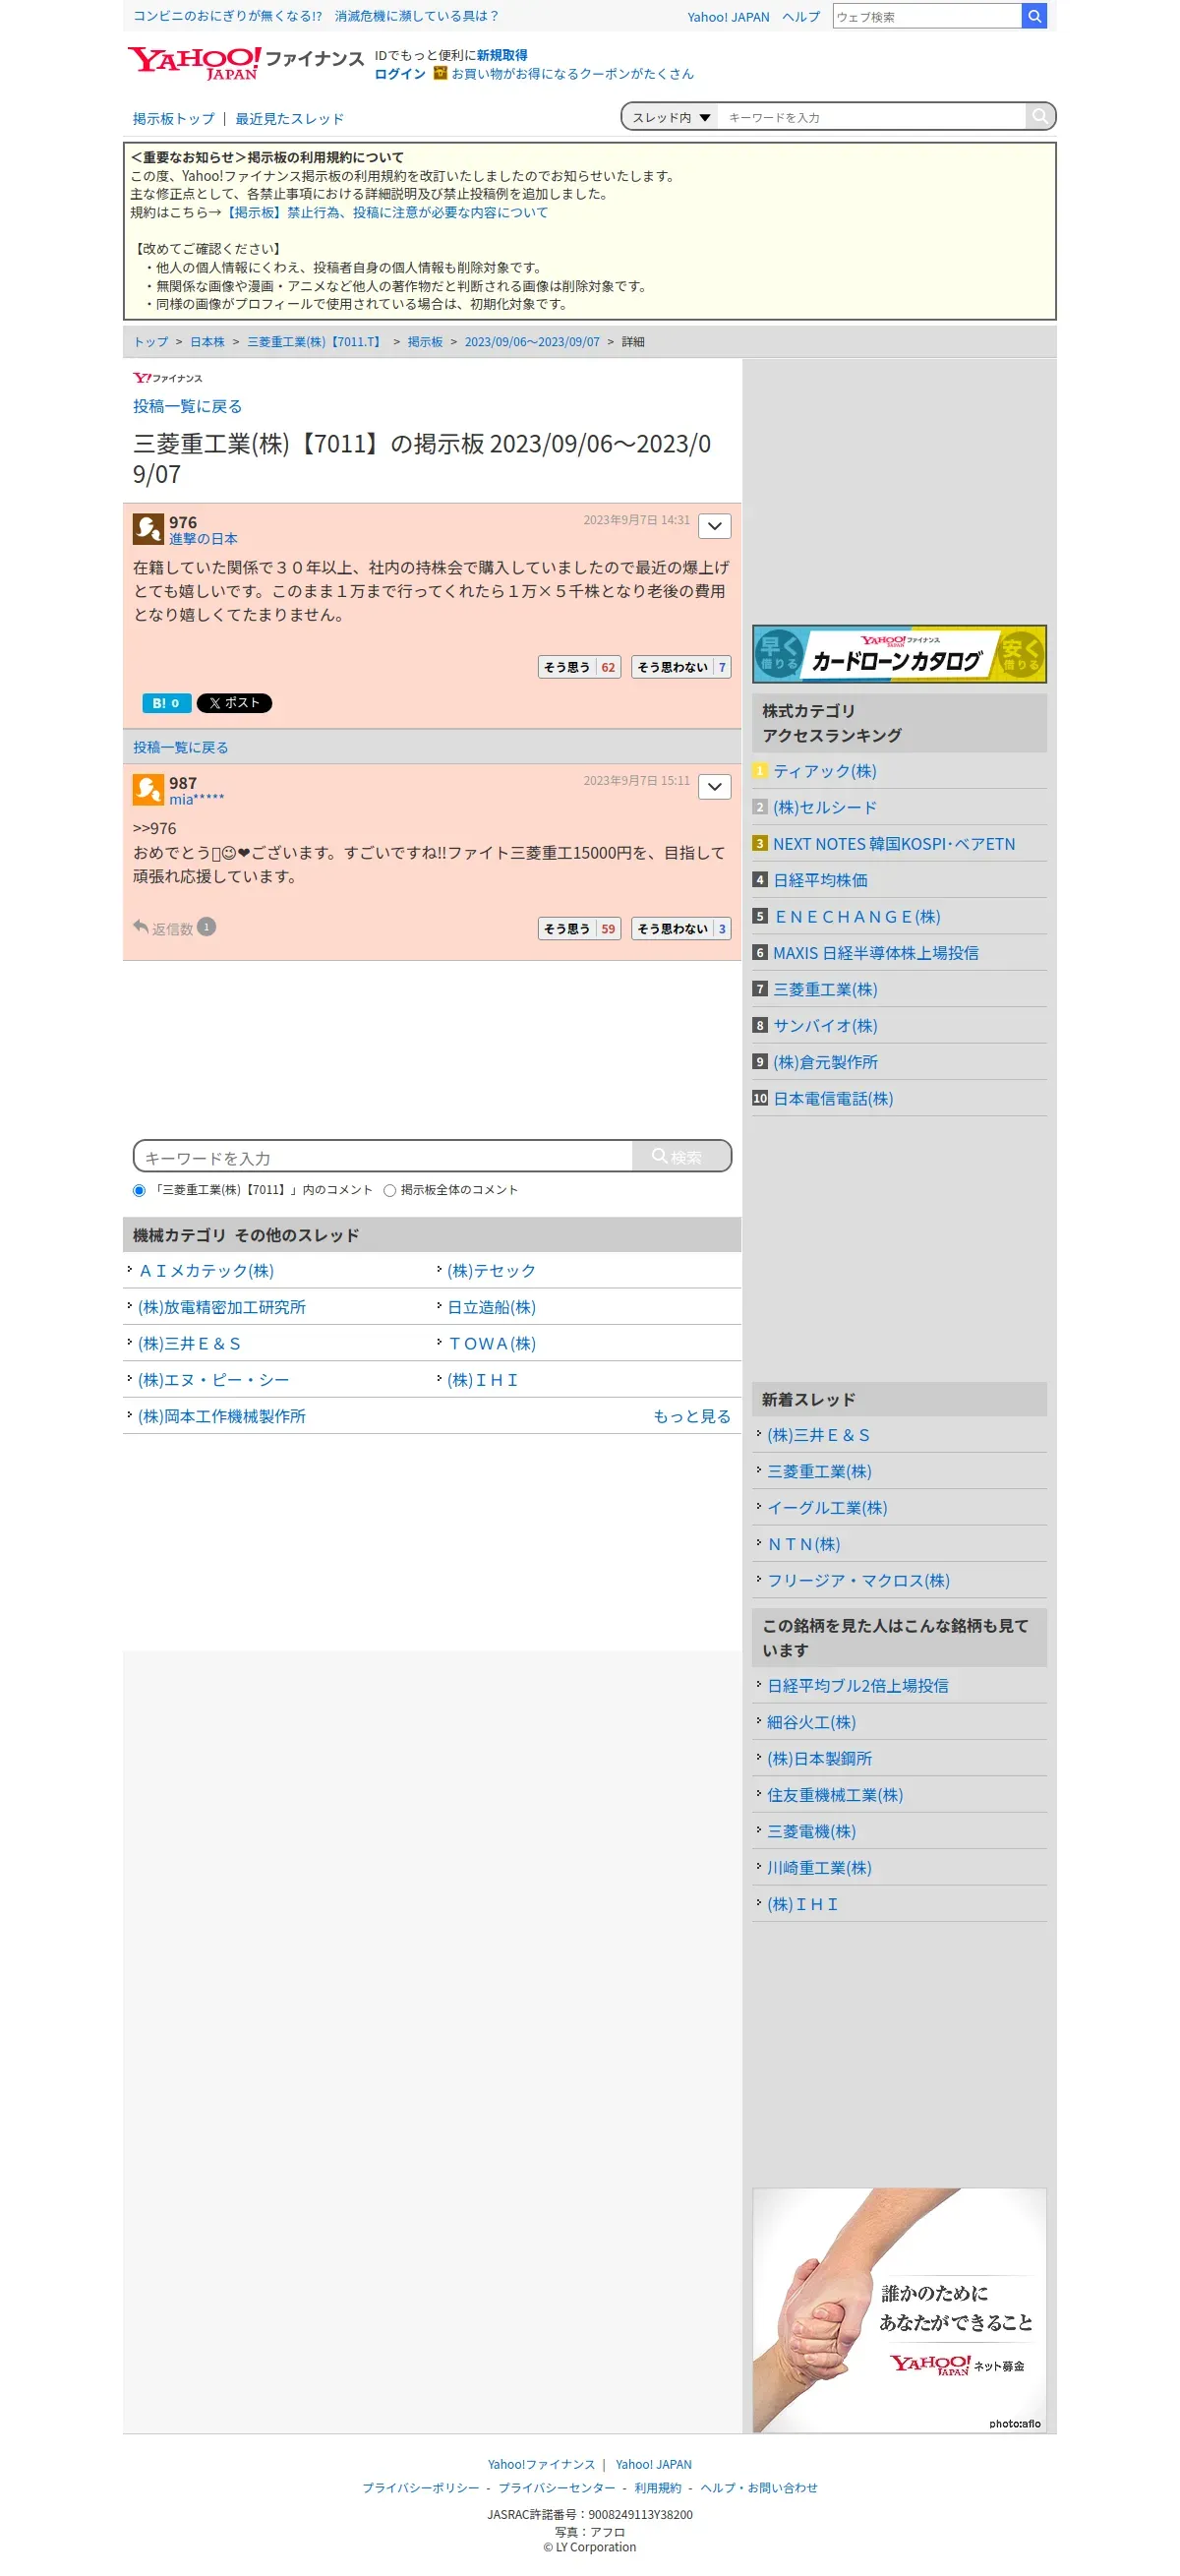Open 日経平均ブル2倍上場投信
This screenshot has width=1180, height=2576.
(x=858, y=1686)
